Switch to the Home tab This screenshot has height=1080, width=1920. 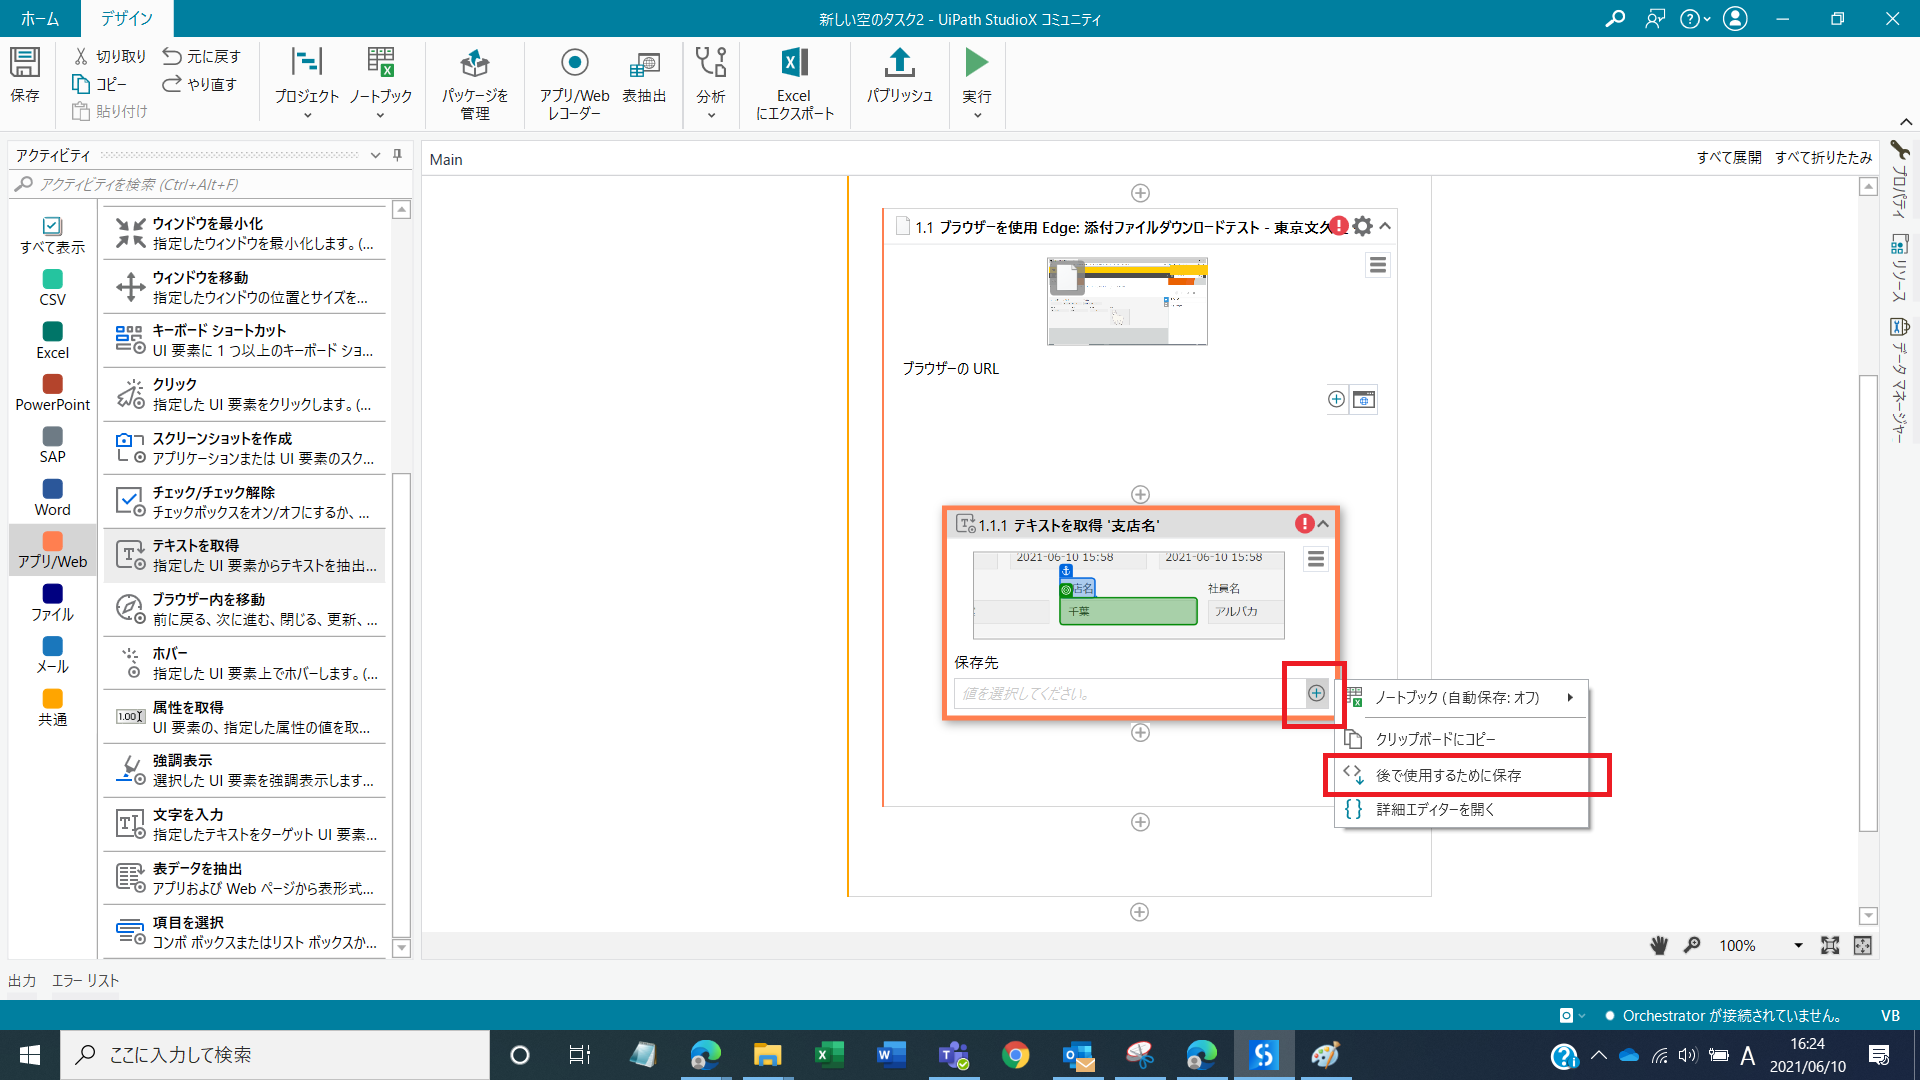coord(40,18)
